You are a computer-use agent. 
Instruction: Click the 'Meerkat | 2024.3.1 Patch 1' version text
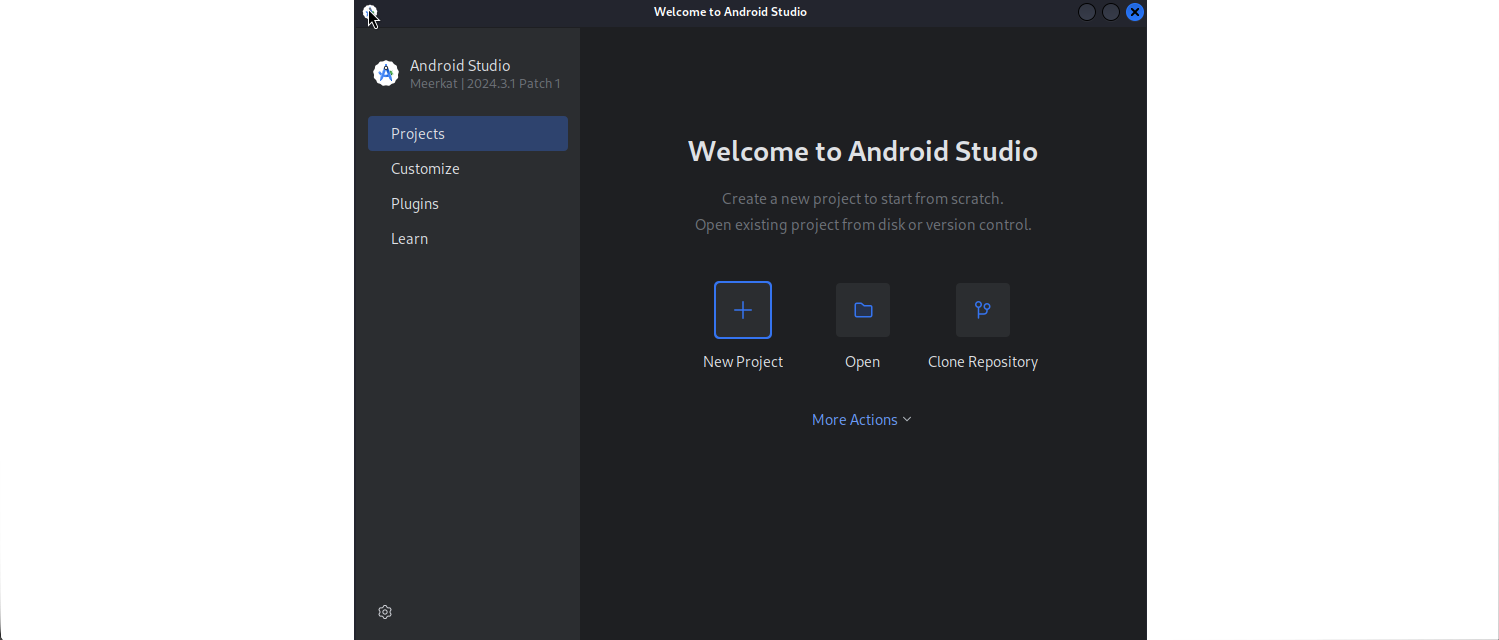coord(485,84)
